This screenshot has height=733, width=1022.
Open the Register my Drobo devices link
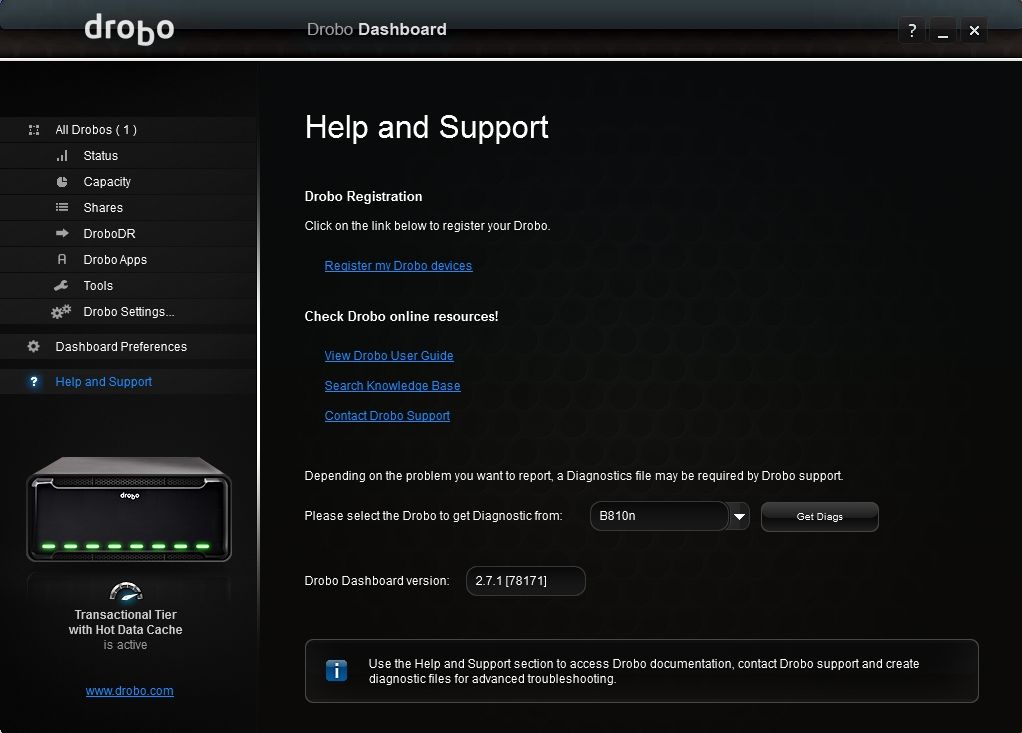tap(398, 265)
